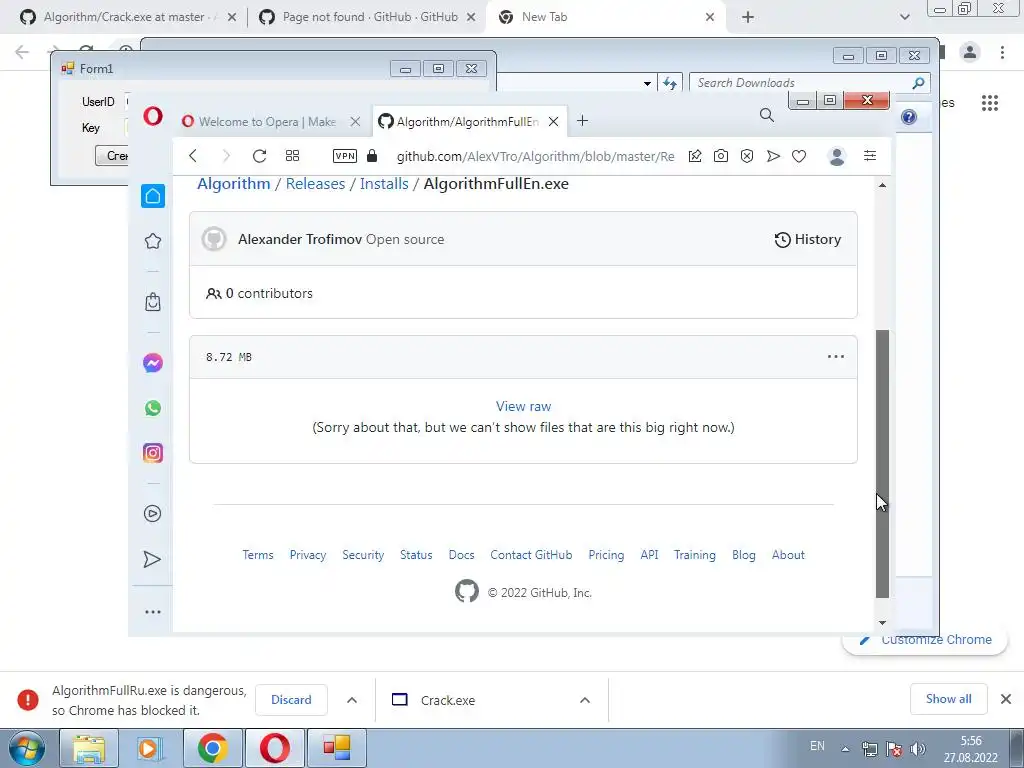Click Opera's Home sidebar icon
The width and height of the screenshot is (1024, 768).
[x=153, y=196]
